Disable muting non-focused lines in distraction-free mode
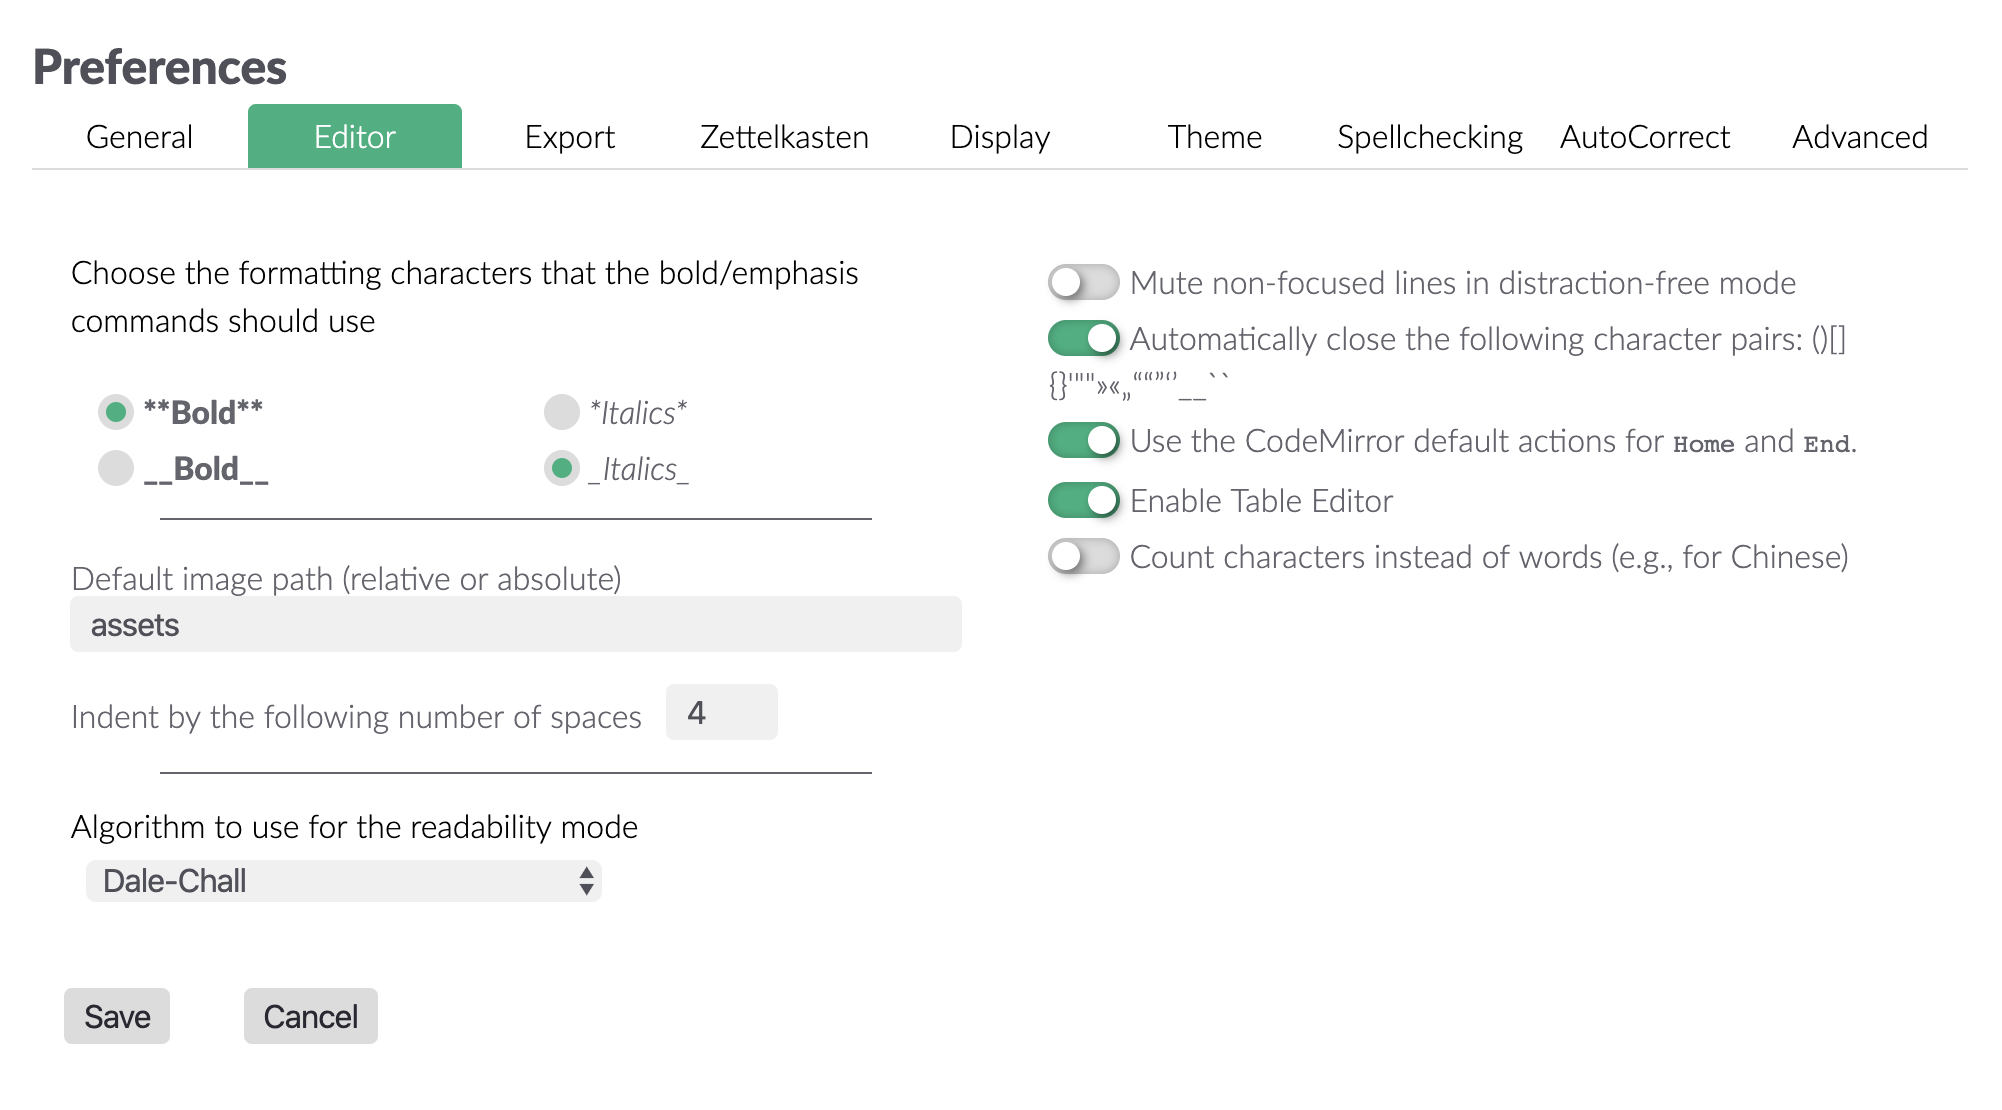The image size is (2002, 1110). tap(1083, 283)
